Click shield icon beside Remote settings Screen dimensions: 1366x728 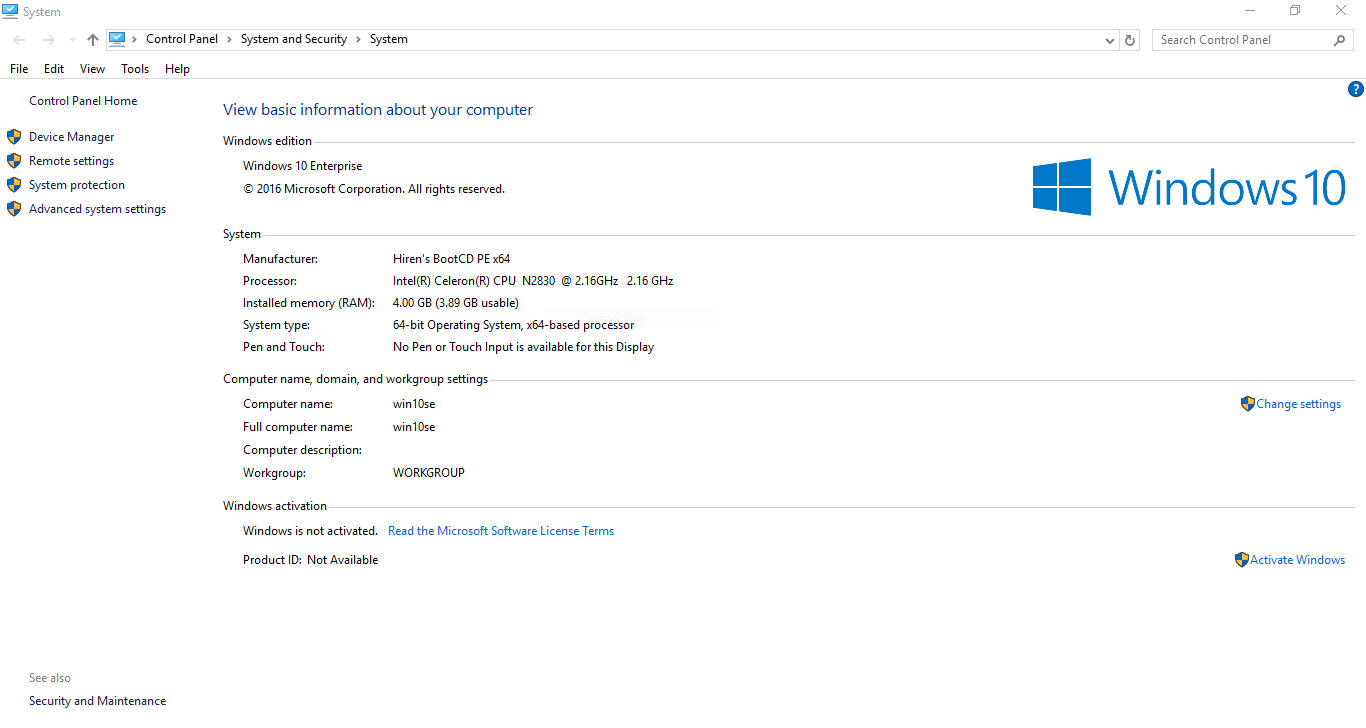point(14,161)
